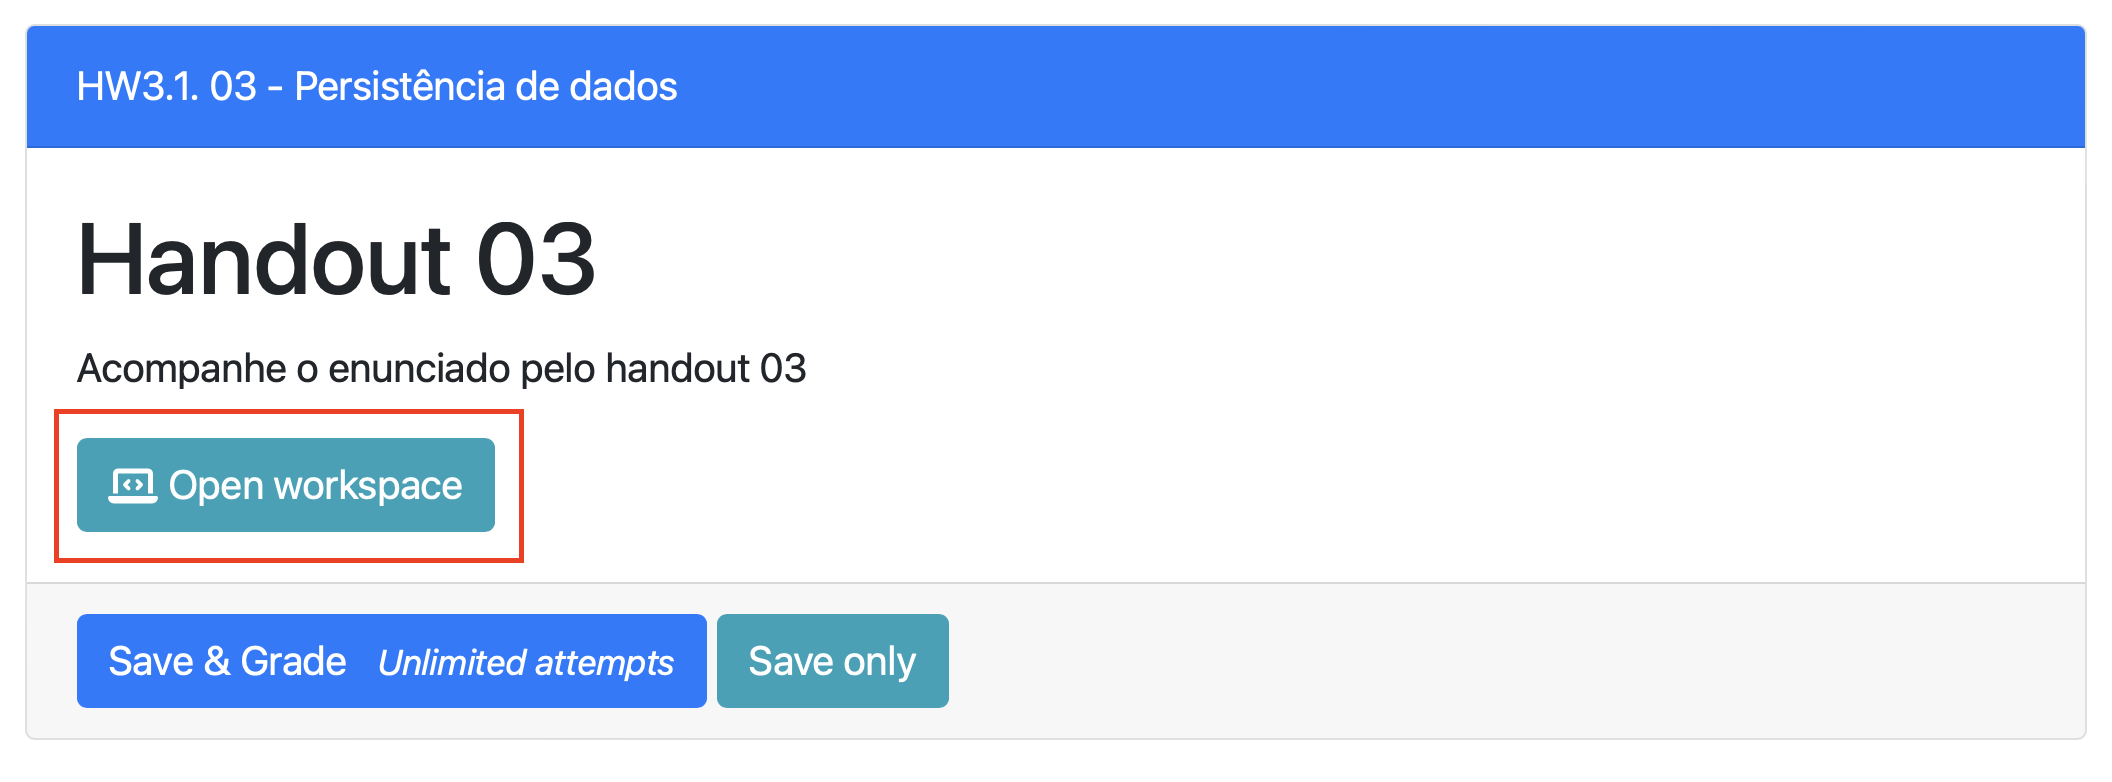The width and height of the screenshot is (2112, 782).
Task: Click 'handout 03' at end of instruction line
Action: (x=706, y=368)
